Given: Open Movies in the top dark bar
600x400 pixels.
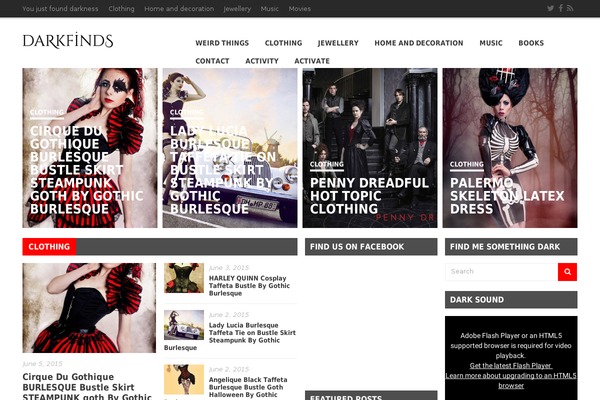Looking at the screenshot, I should [x=300, y=8].
